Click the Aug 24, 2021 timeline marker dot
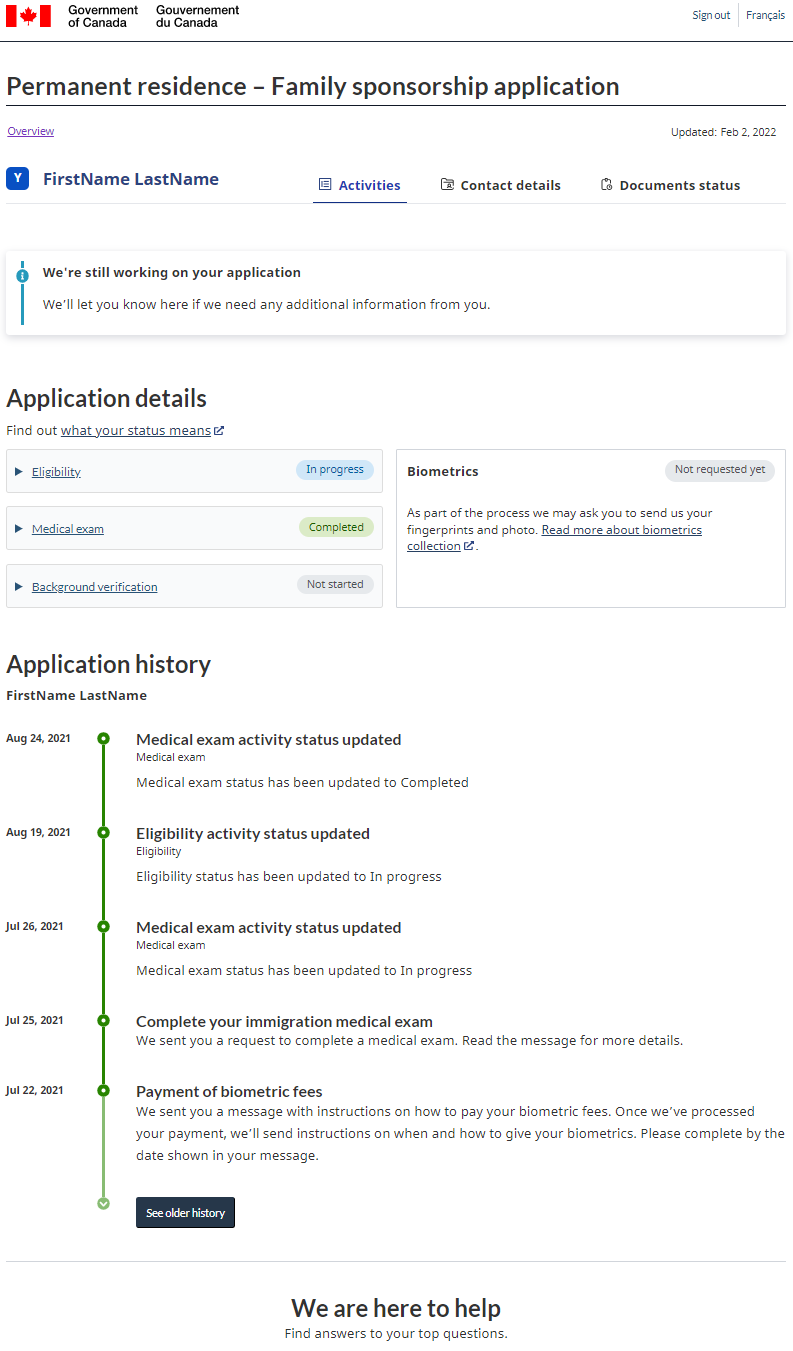 [103, 738]
